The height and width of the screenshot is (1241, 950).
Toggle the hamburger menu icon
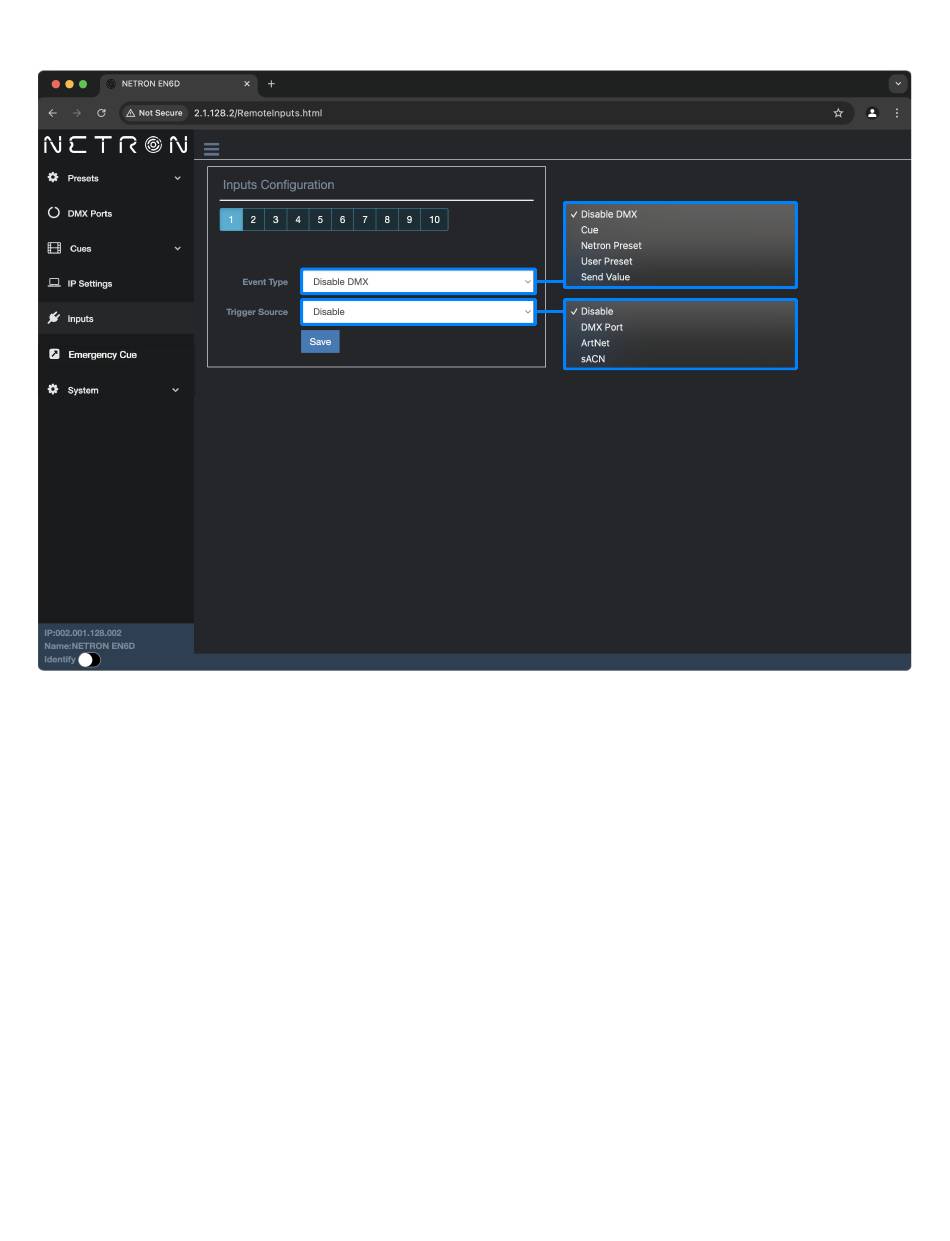coord(211,149)
